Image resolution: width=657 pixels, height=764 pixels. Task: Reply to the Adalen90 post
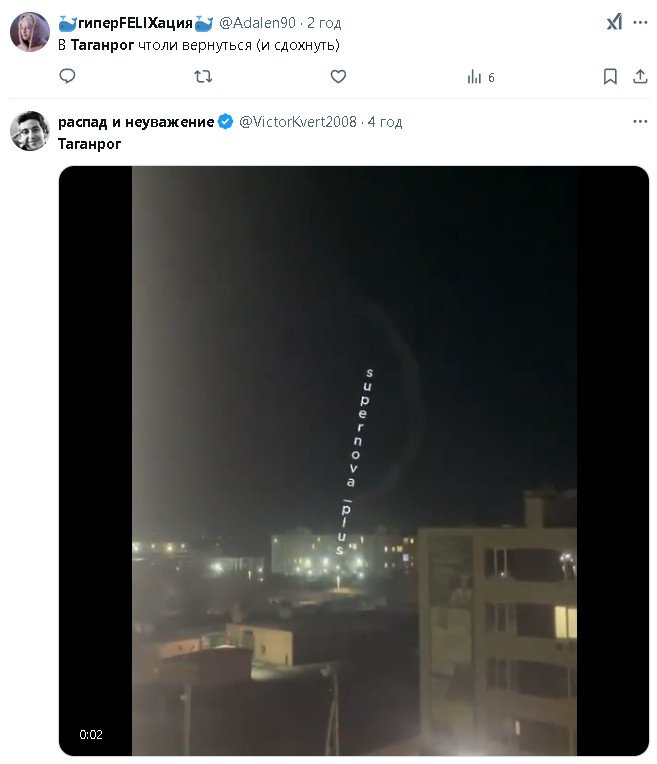tap(67, 77)
